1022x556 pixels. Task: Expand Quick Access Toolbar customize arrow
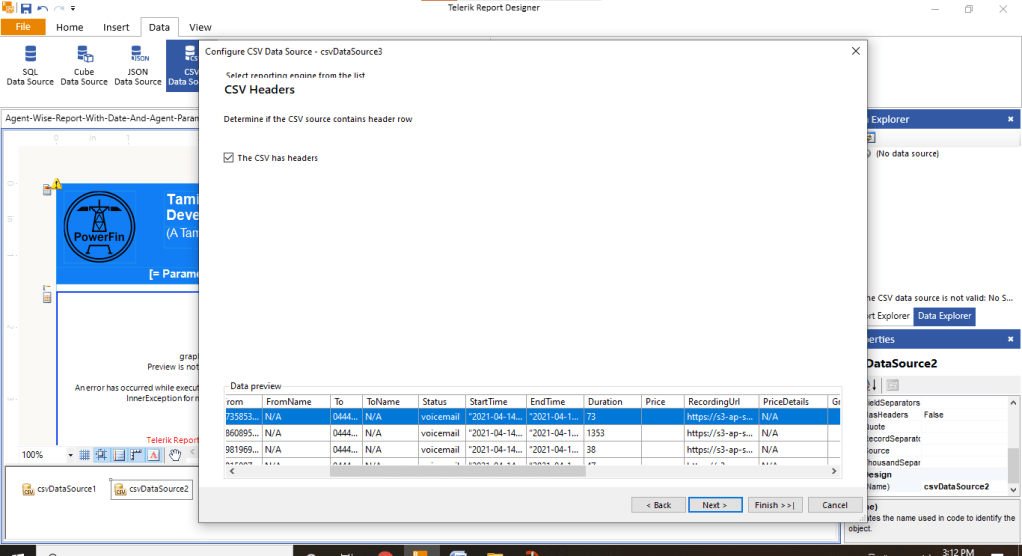pos(73,8)
